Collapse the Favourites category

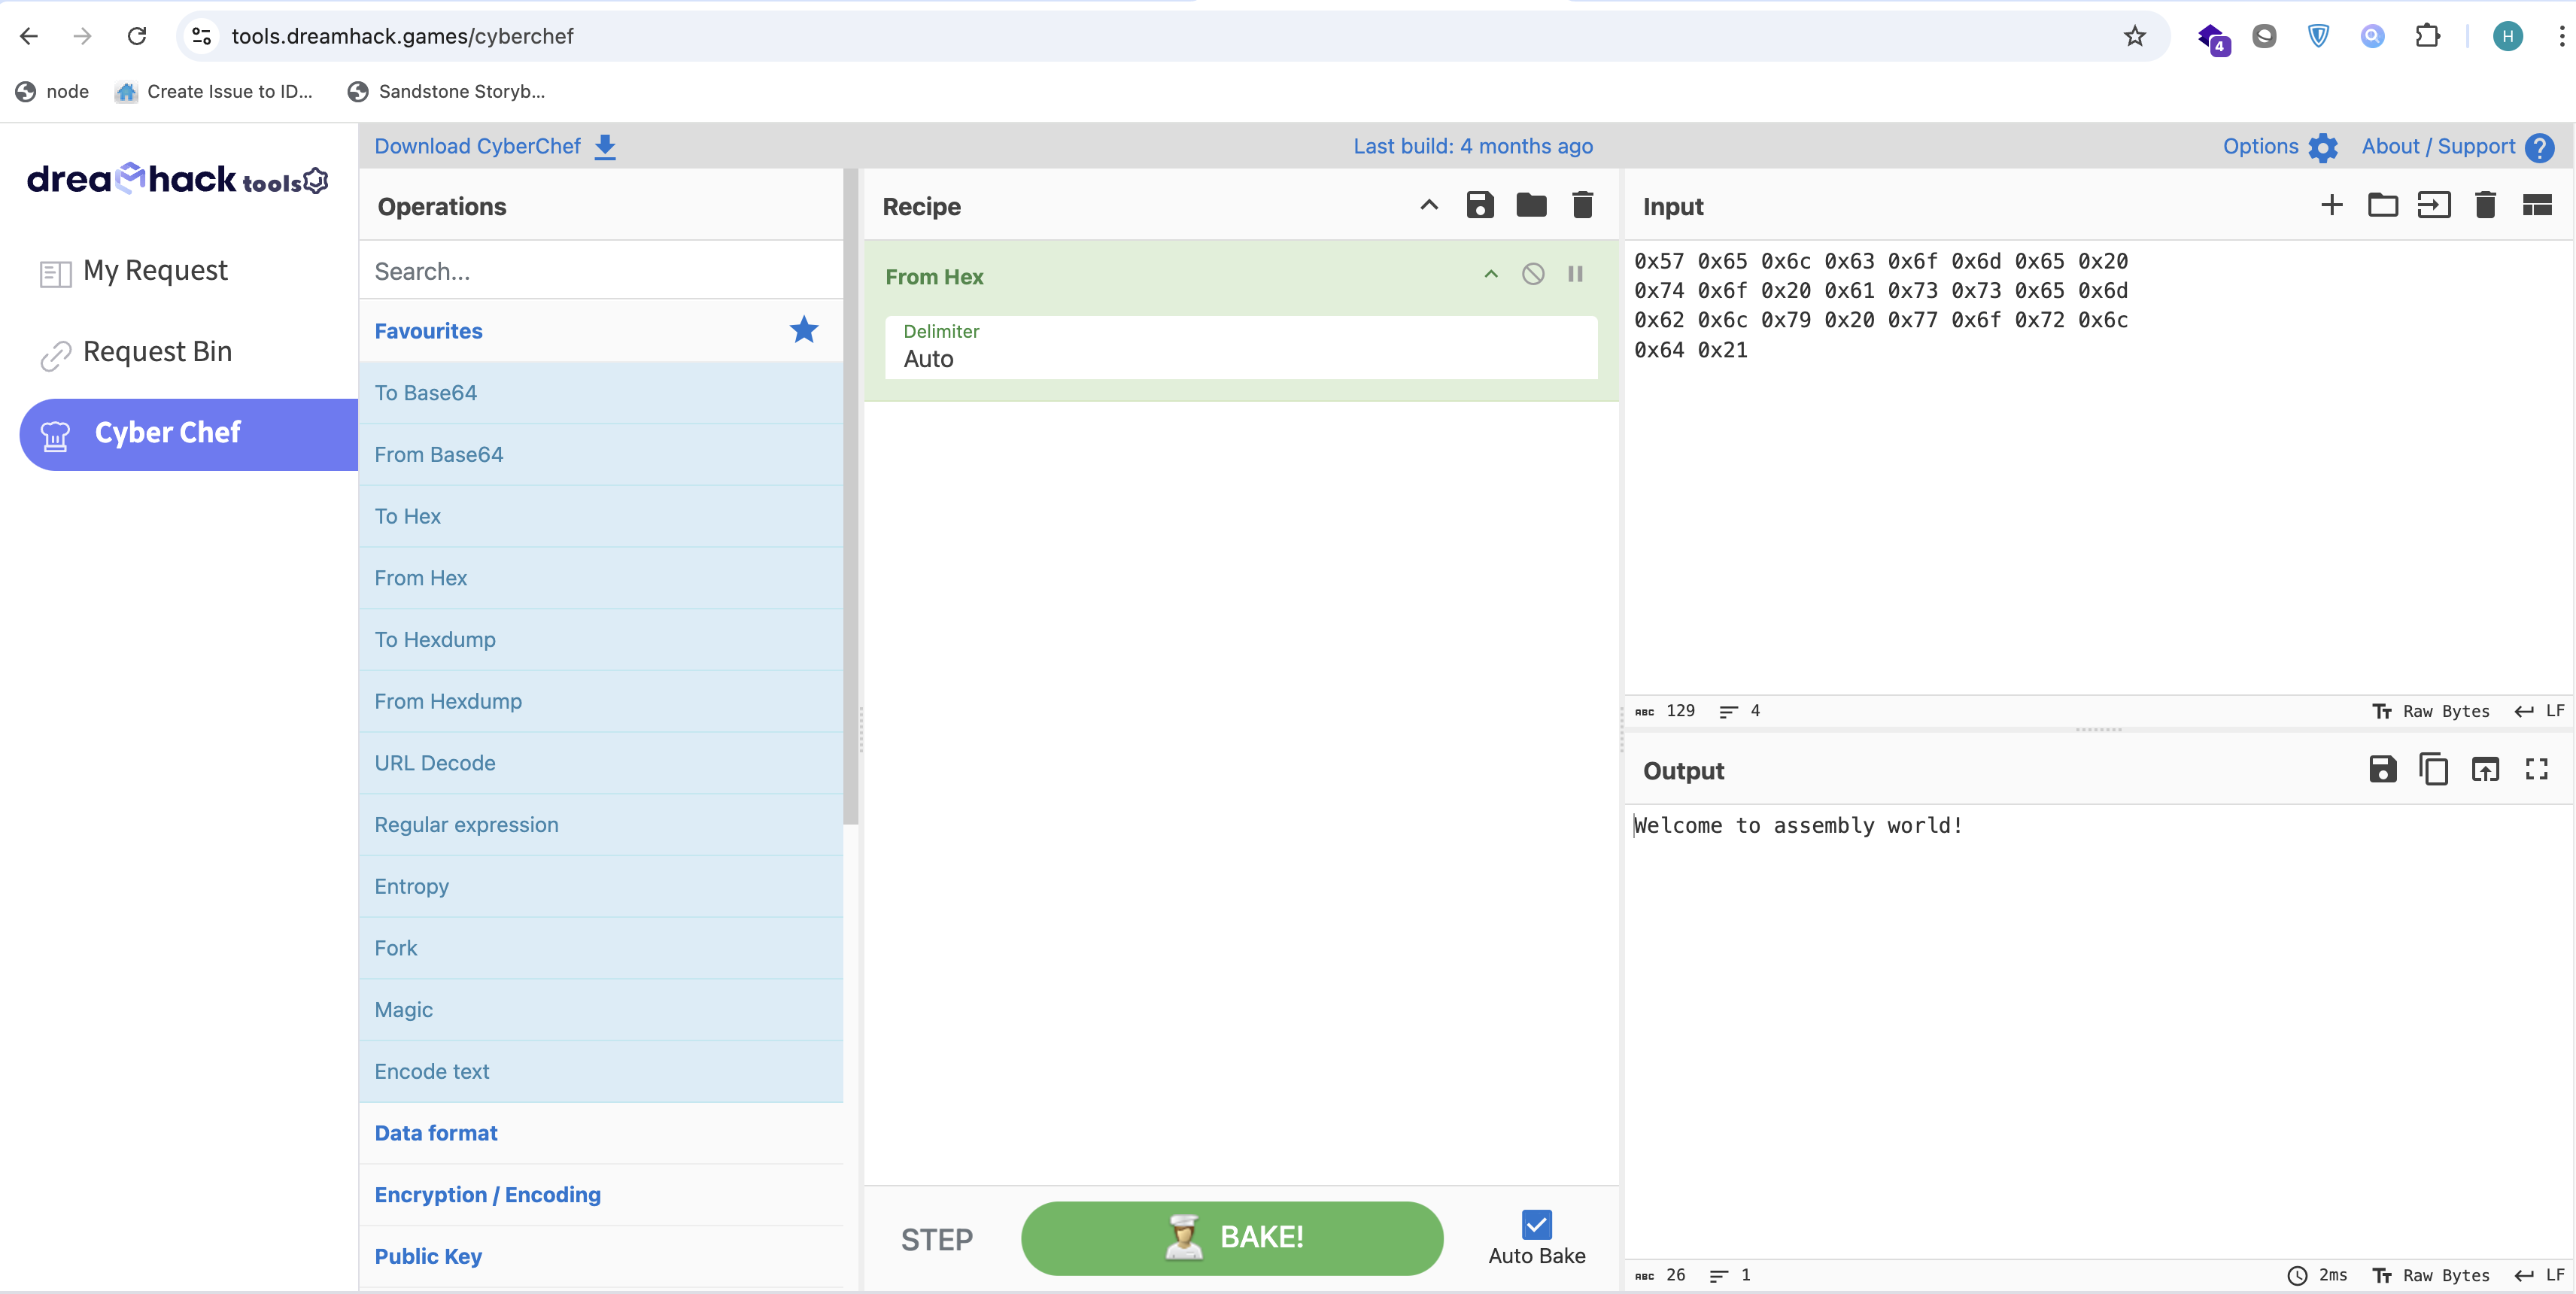pos(428,331)
